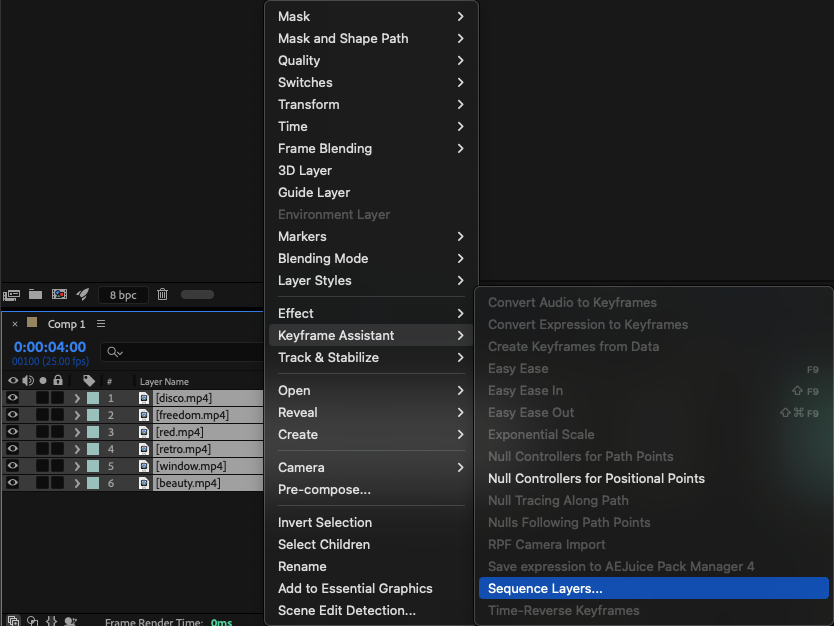Click the Interpret Footage icon in Project panel
The width and height of the screenshot is (834, 626).
tap(11, 295)
